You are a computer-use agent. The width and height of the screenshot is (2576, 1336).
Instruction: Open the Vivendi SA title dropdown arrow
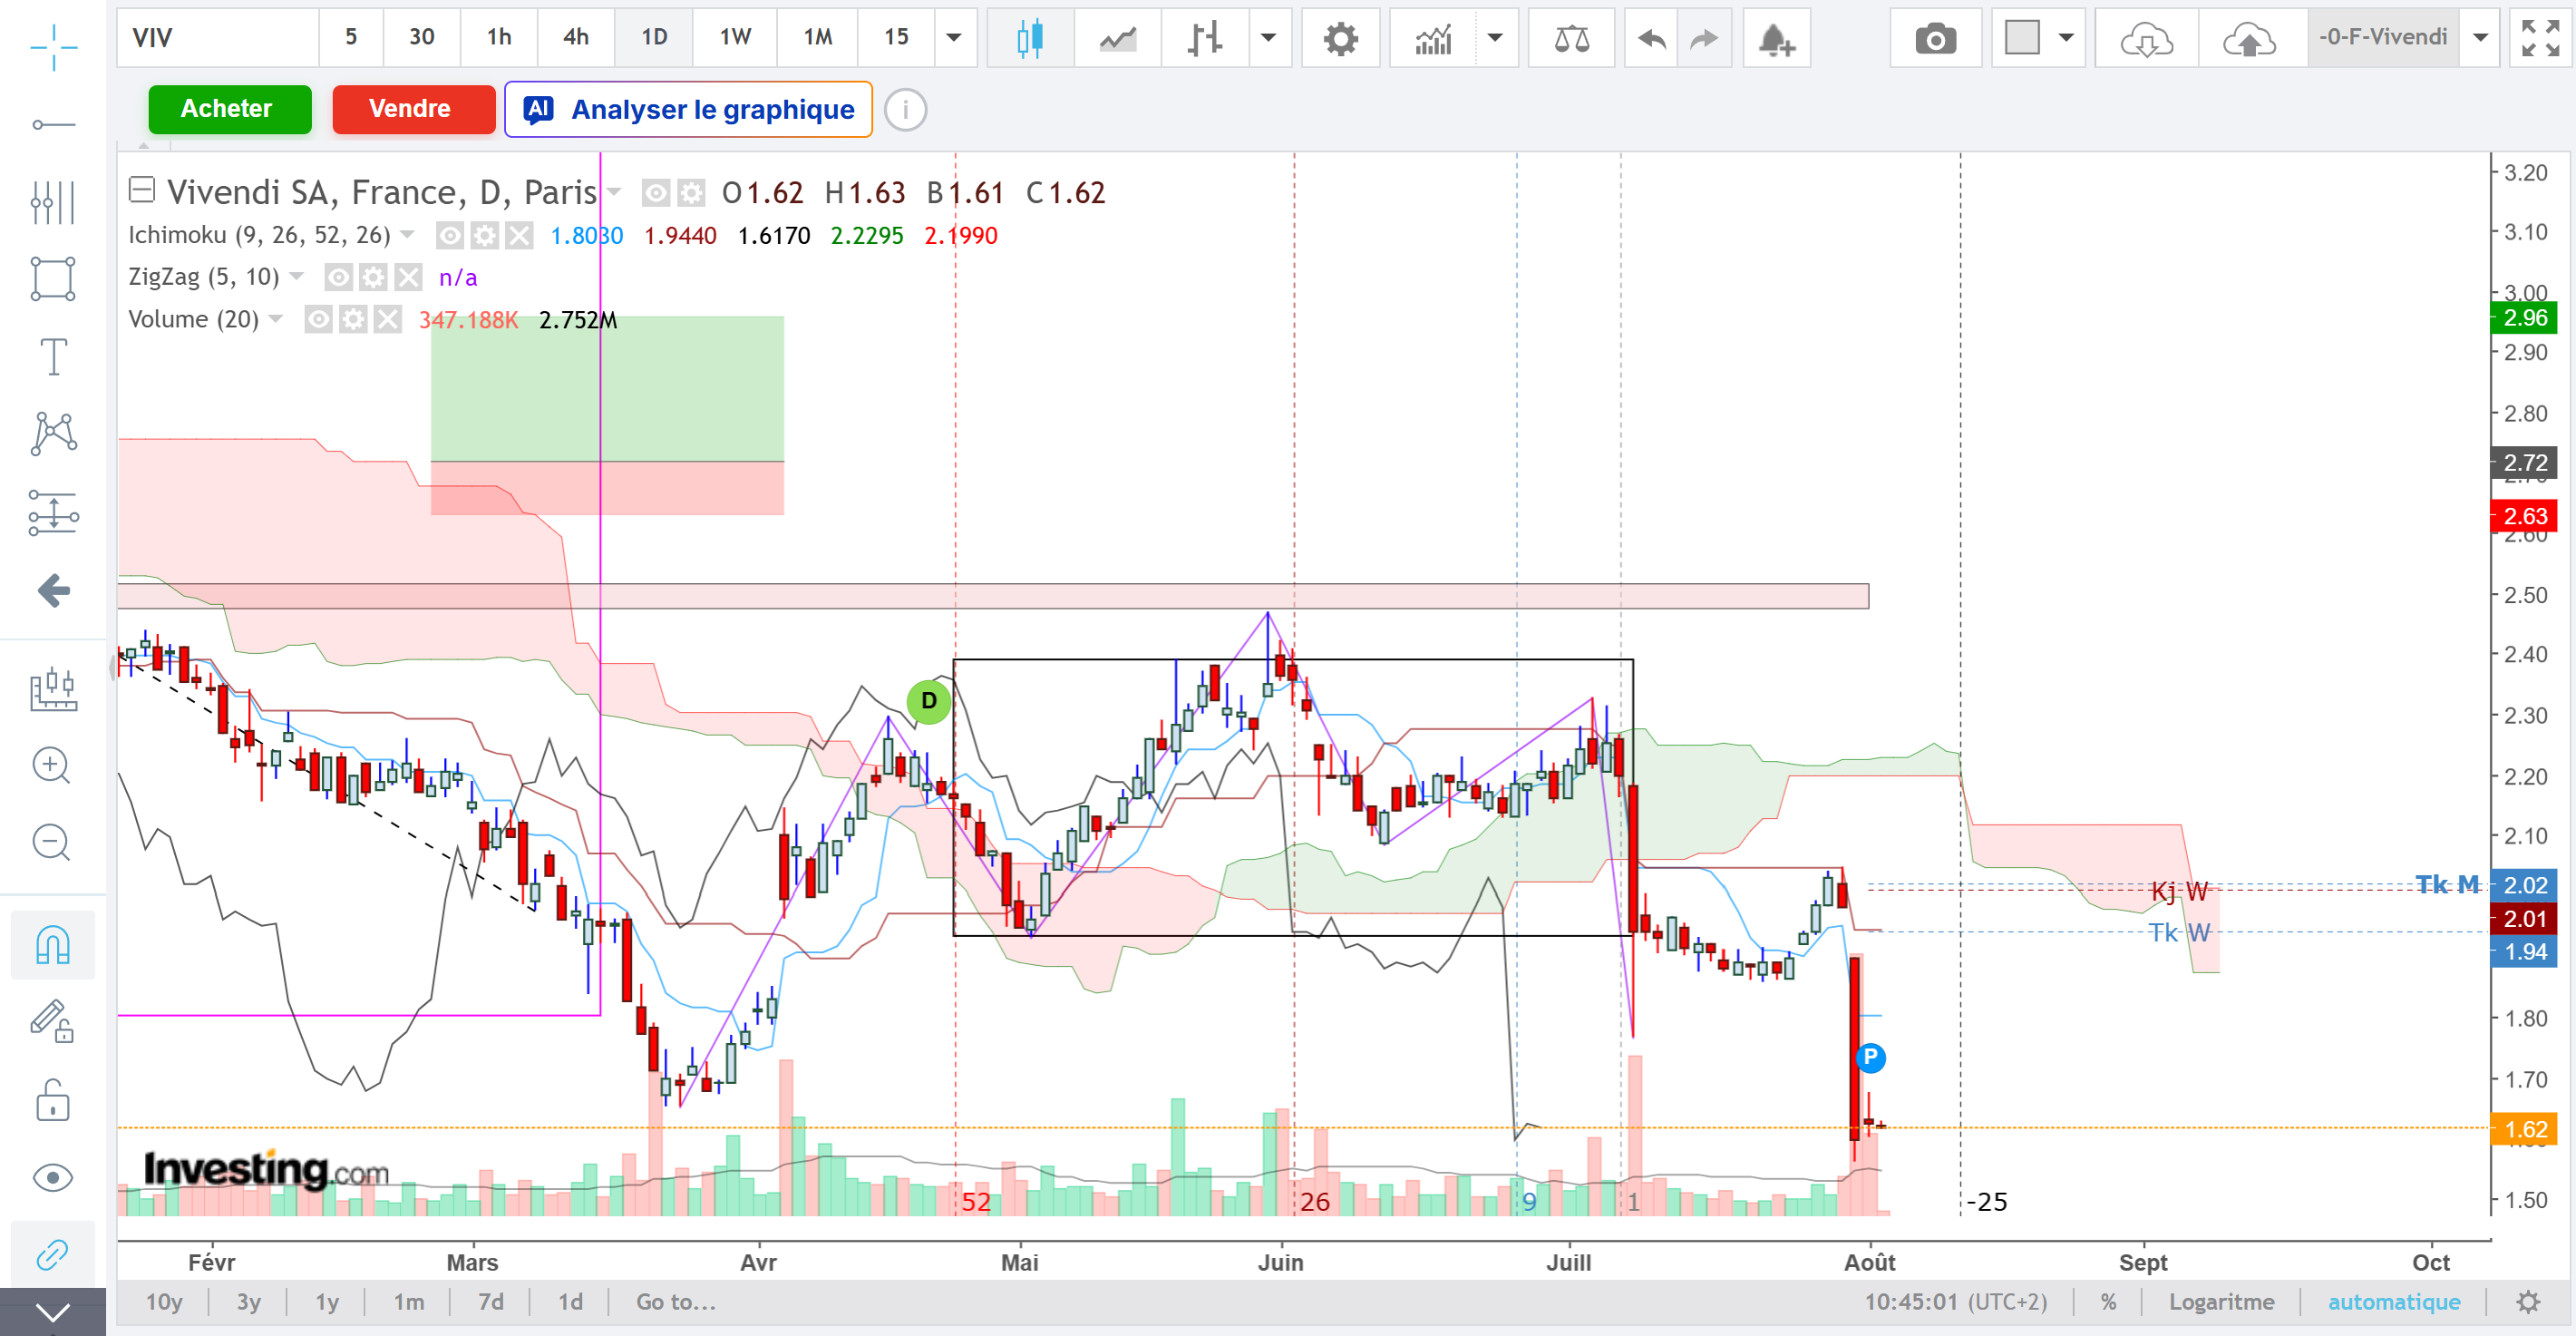click(614, 192)
